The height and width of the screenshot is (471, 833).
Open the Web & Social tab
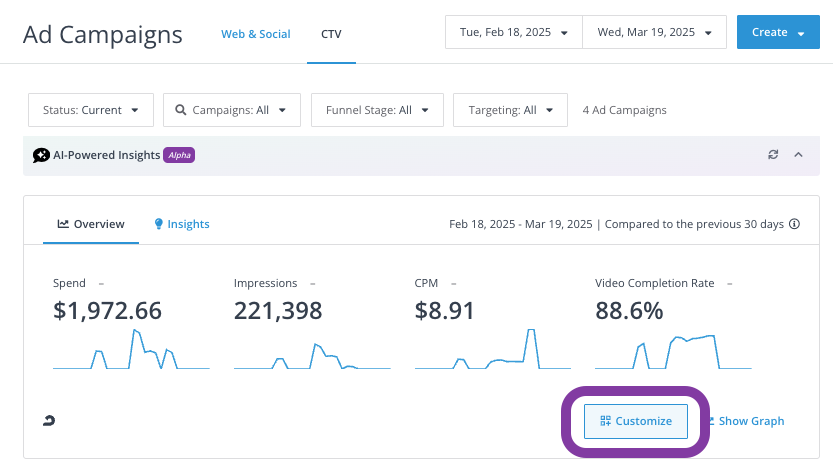[x=255, y=34]
